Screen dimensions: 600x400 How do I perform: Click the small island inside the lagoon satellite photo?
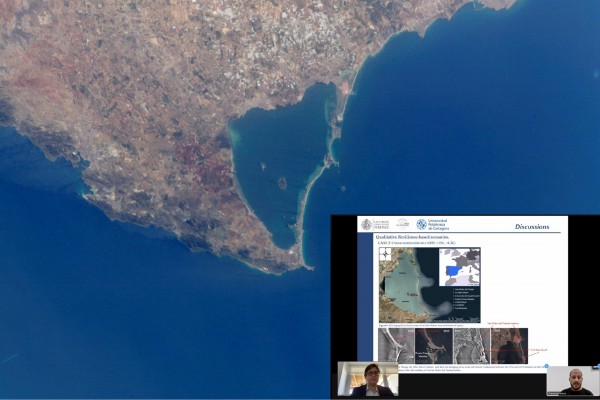282,183
